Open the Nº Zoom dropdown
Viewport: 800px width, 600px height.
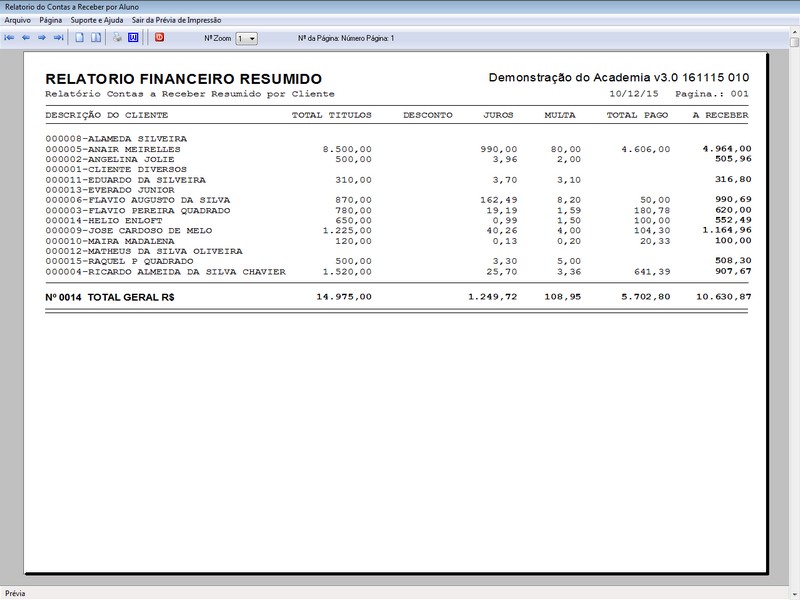pyautogui.click(x=246, y=38)
